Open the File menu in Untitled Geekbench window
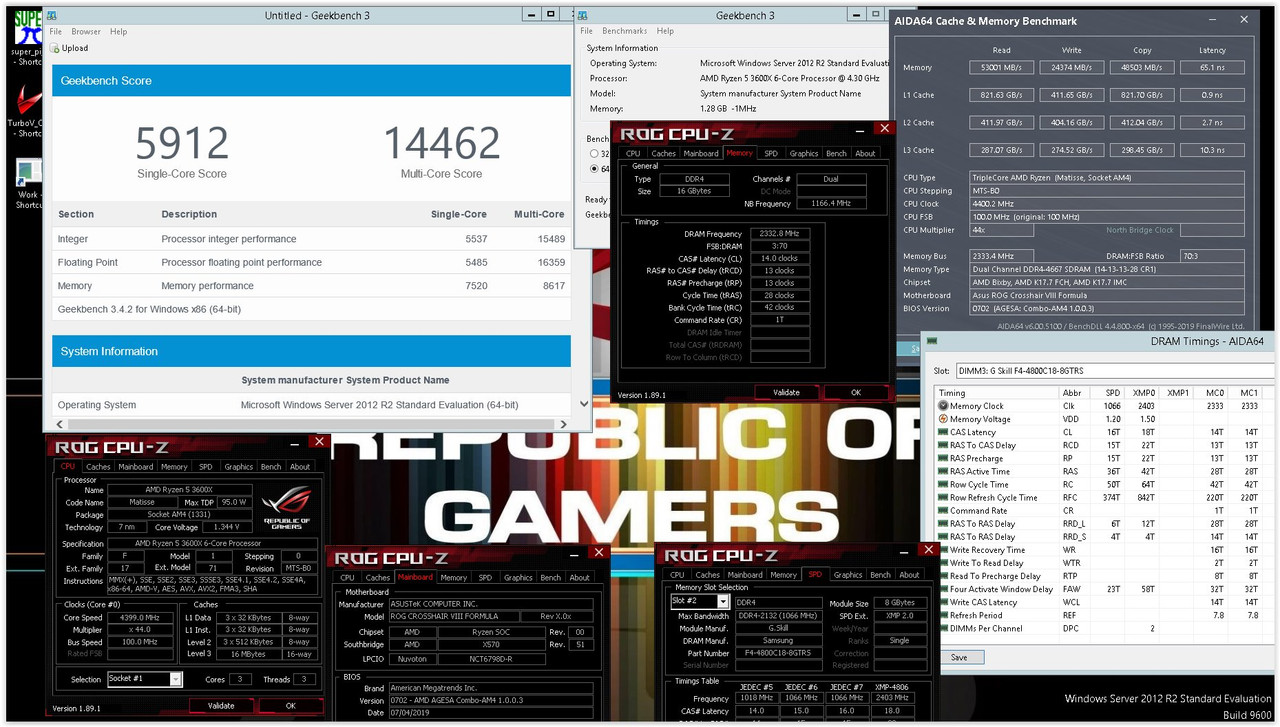The height and width of the screenshot is (727, 1280). pyautogui.click(x=56, y=32)
